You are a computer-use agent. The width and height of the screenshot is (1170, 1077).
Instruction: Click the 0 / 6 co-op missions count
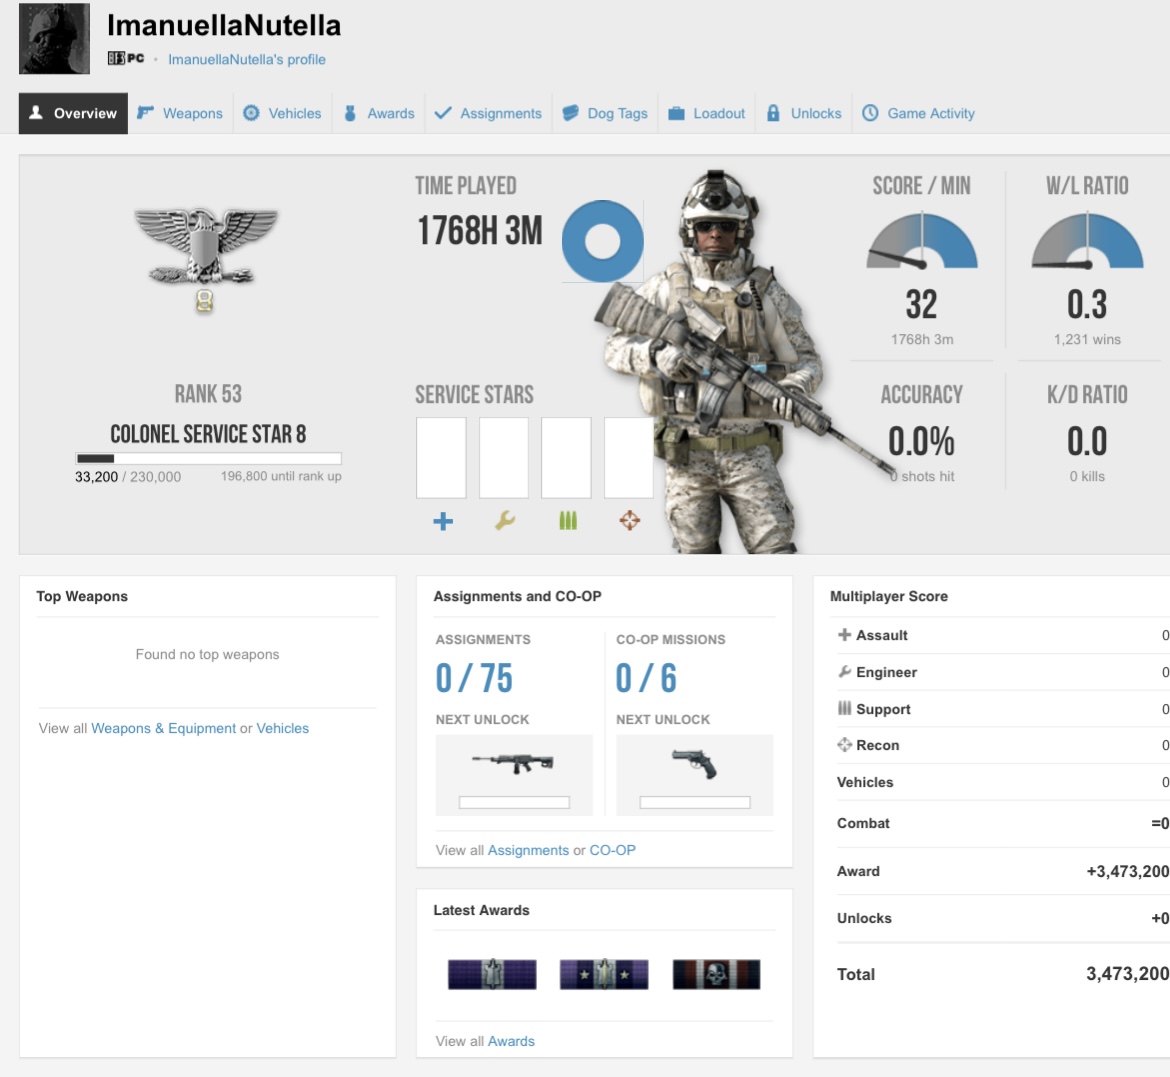pos(646,678)
